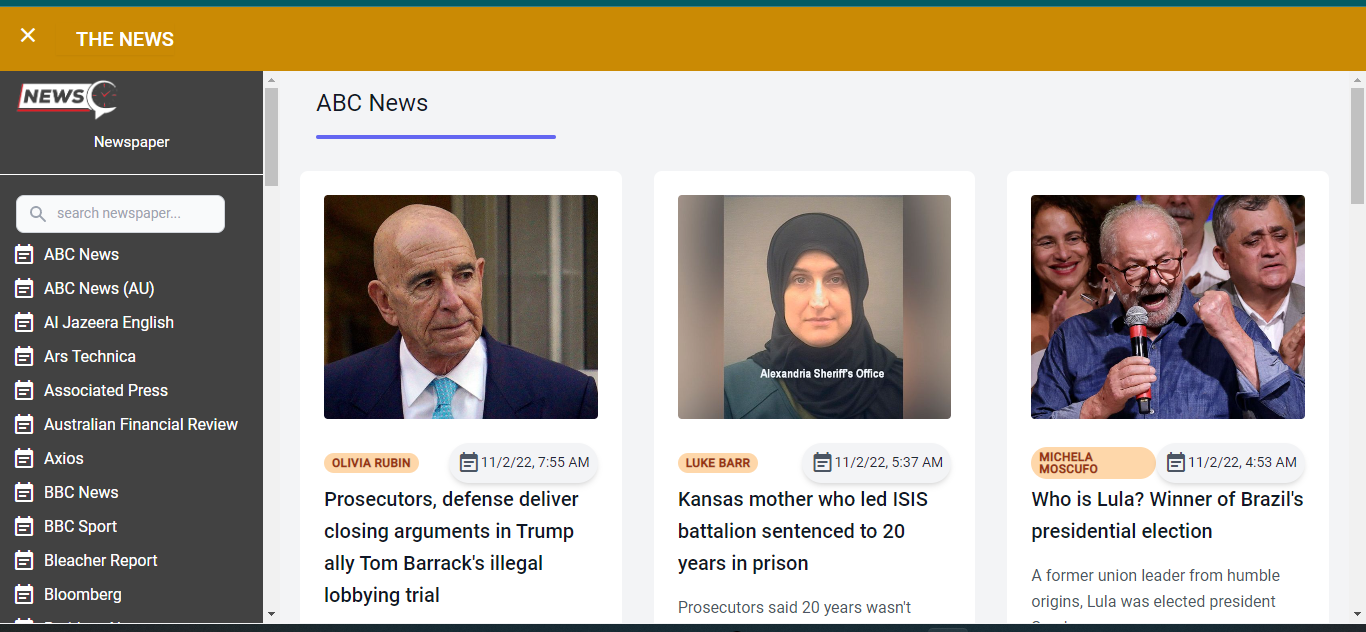Click the 11/2/22, 5:37 AM date chip
1366x632 pixels.
[877, 462]
